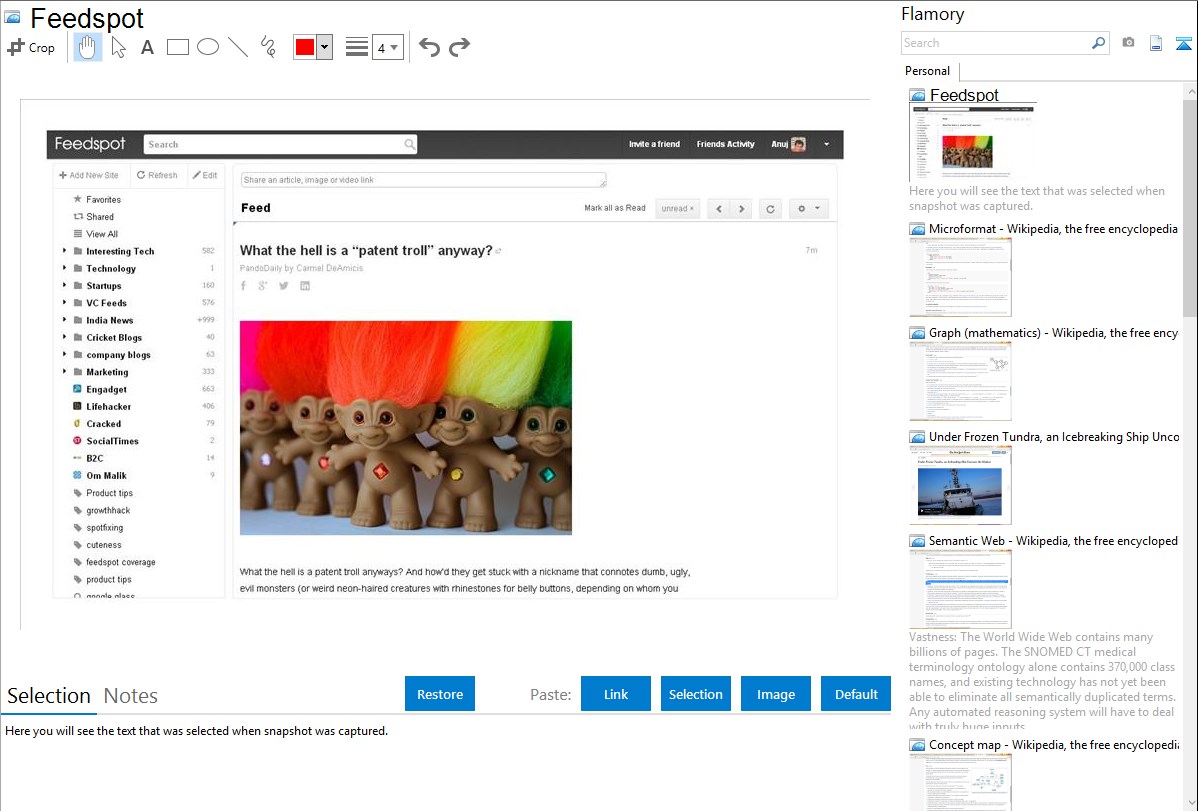This screenshot has height=811, width=1198.
Task: Click the Paste Default button
Action: tap(856, 694)
